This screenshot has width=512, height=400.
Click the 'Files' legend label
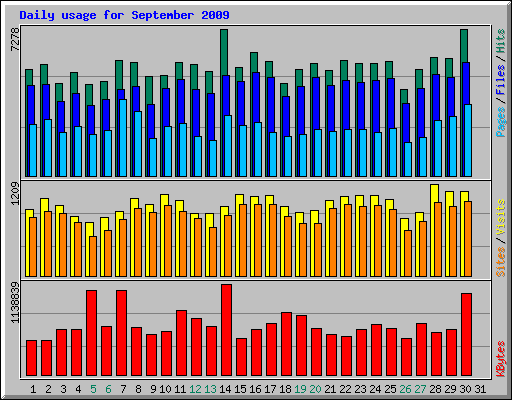pos(501,80)
